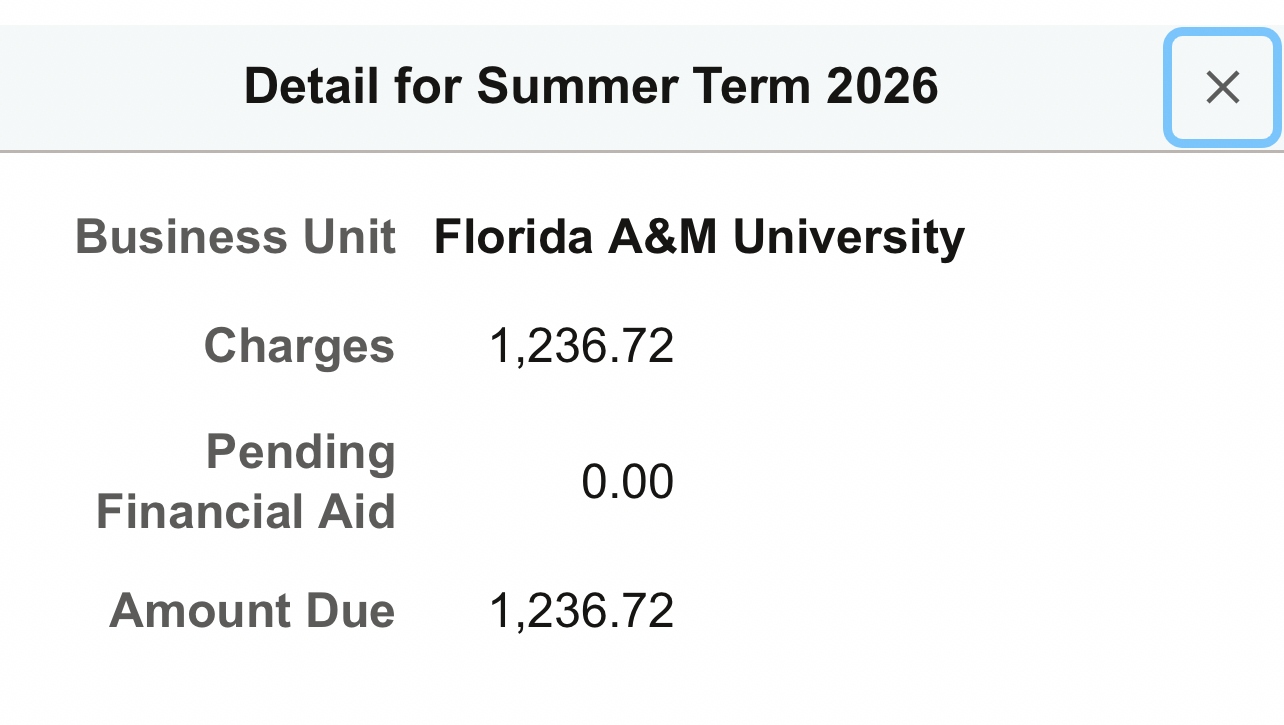
Task: Click the word 'Unit' in Business Unit label
Action: (x=353, y=238)
